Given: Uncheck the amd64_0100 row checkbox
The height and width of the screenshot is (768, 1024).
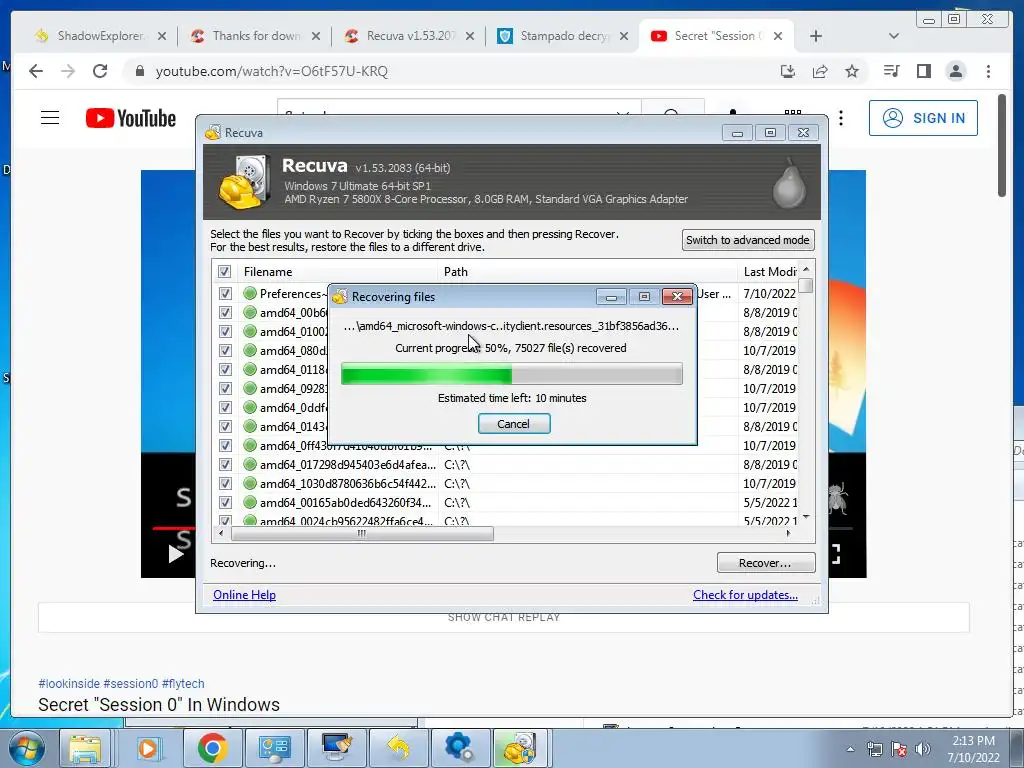Looking at the screenshot, I should pos(225,332).
